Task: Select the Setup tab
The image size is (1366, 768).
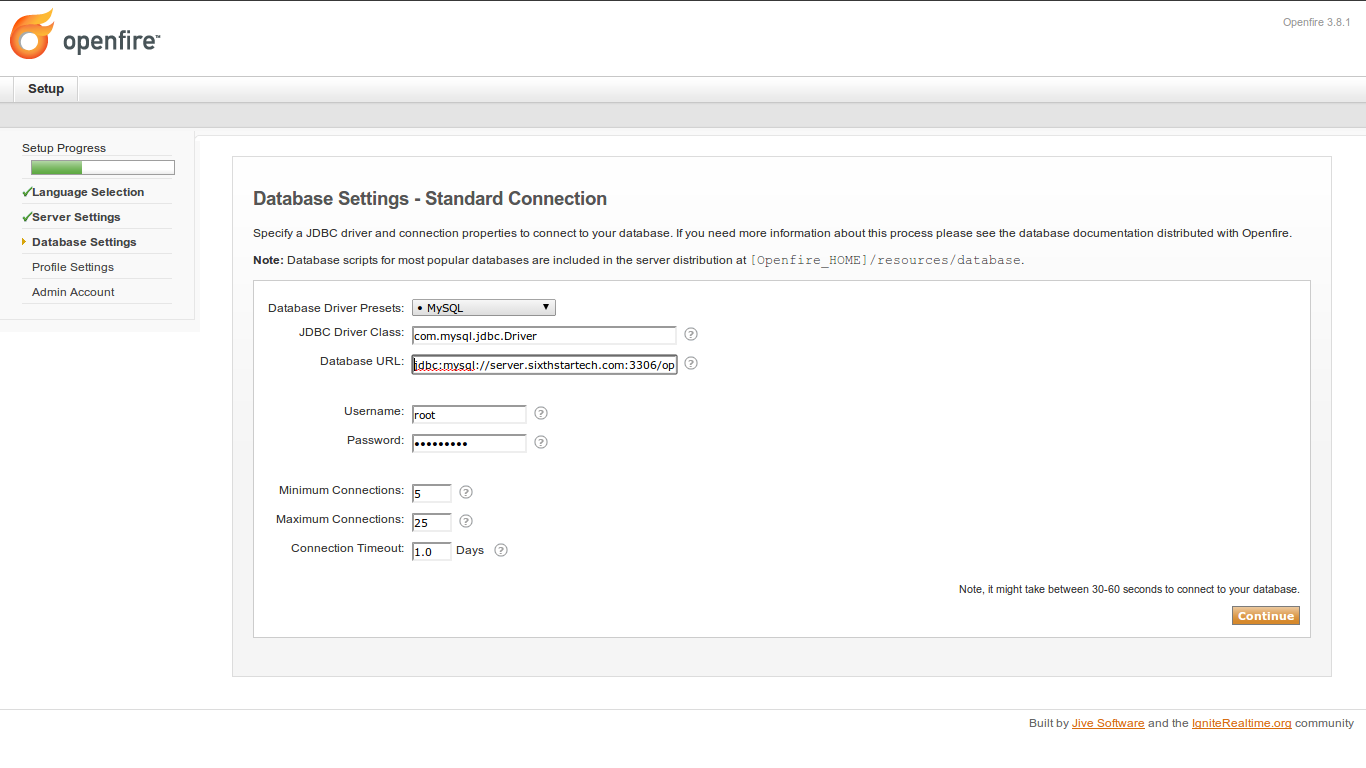Action: pyautogui.click(x=46, y=89)
